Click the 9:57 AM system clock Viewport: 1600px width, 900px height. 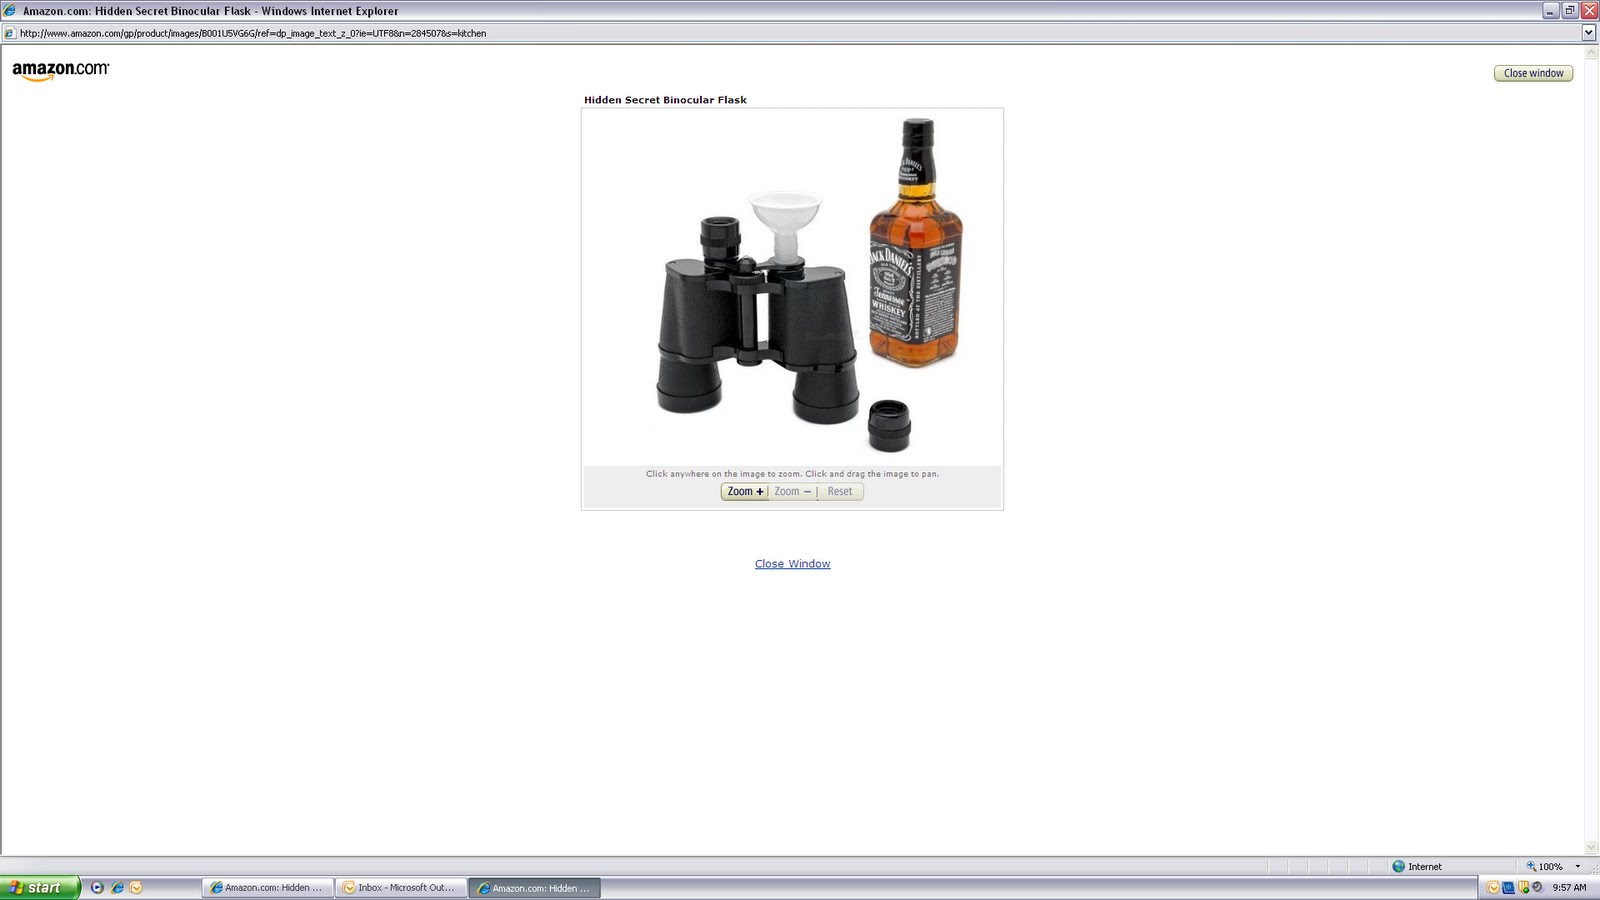1569,887
